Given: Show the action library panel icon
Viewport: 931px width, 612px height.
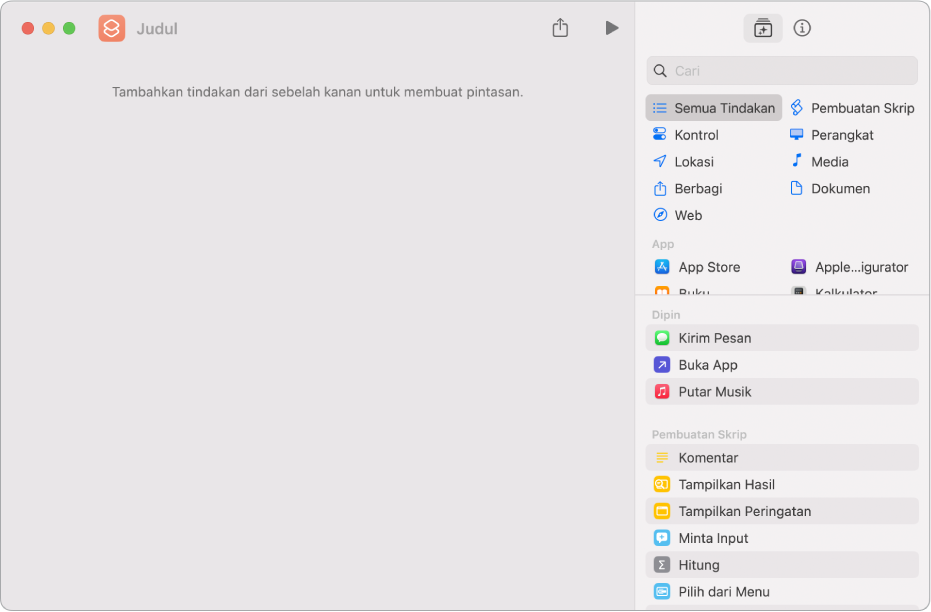Looking at the screenshot, I should coord(763,28).
